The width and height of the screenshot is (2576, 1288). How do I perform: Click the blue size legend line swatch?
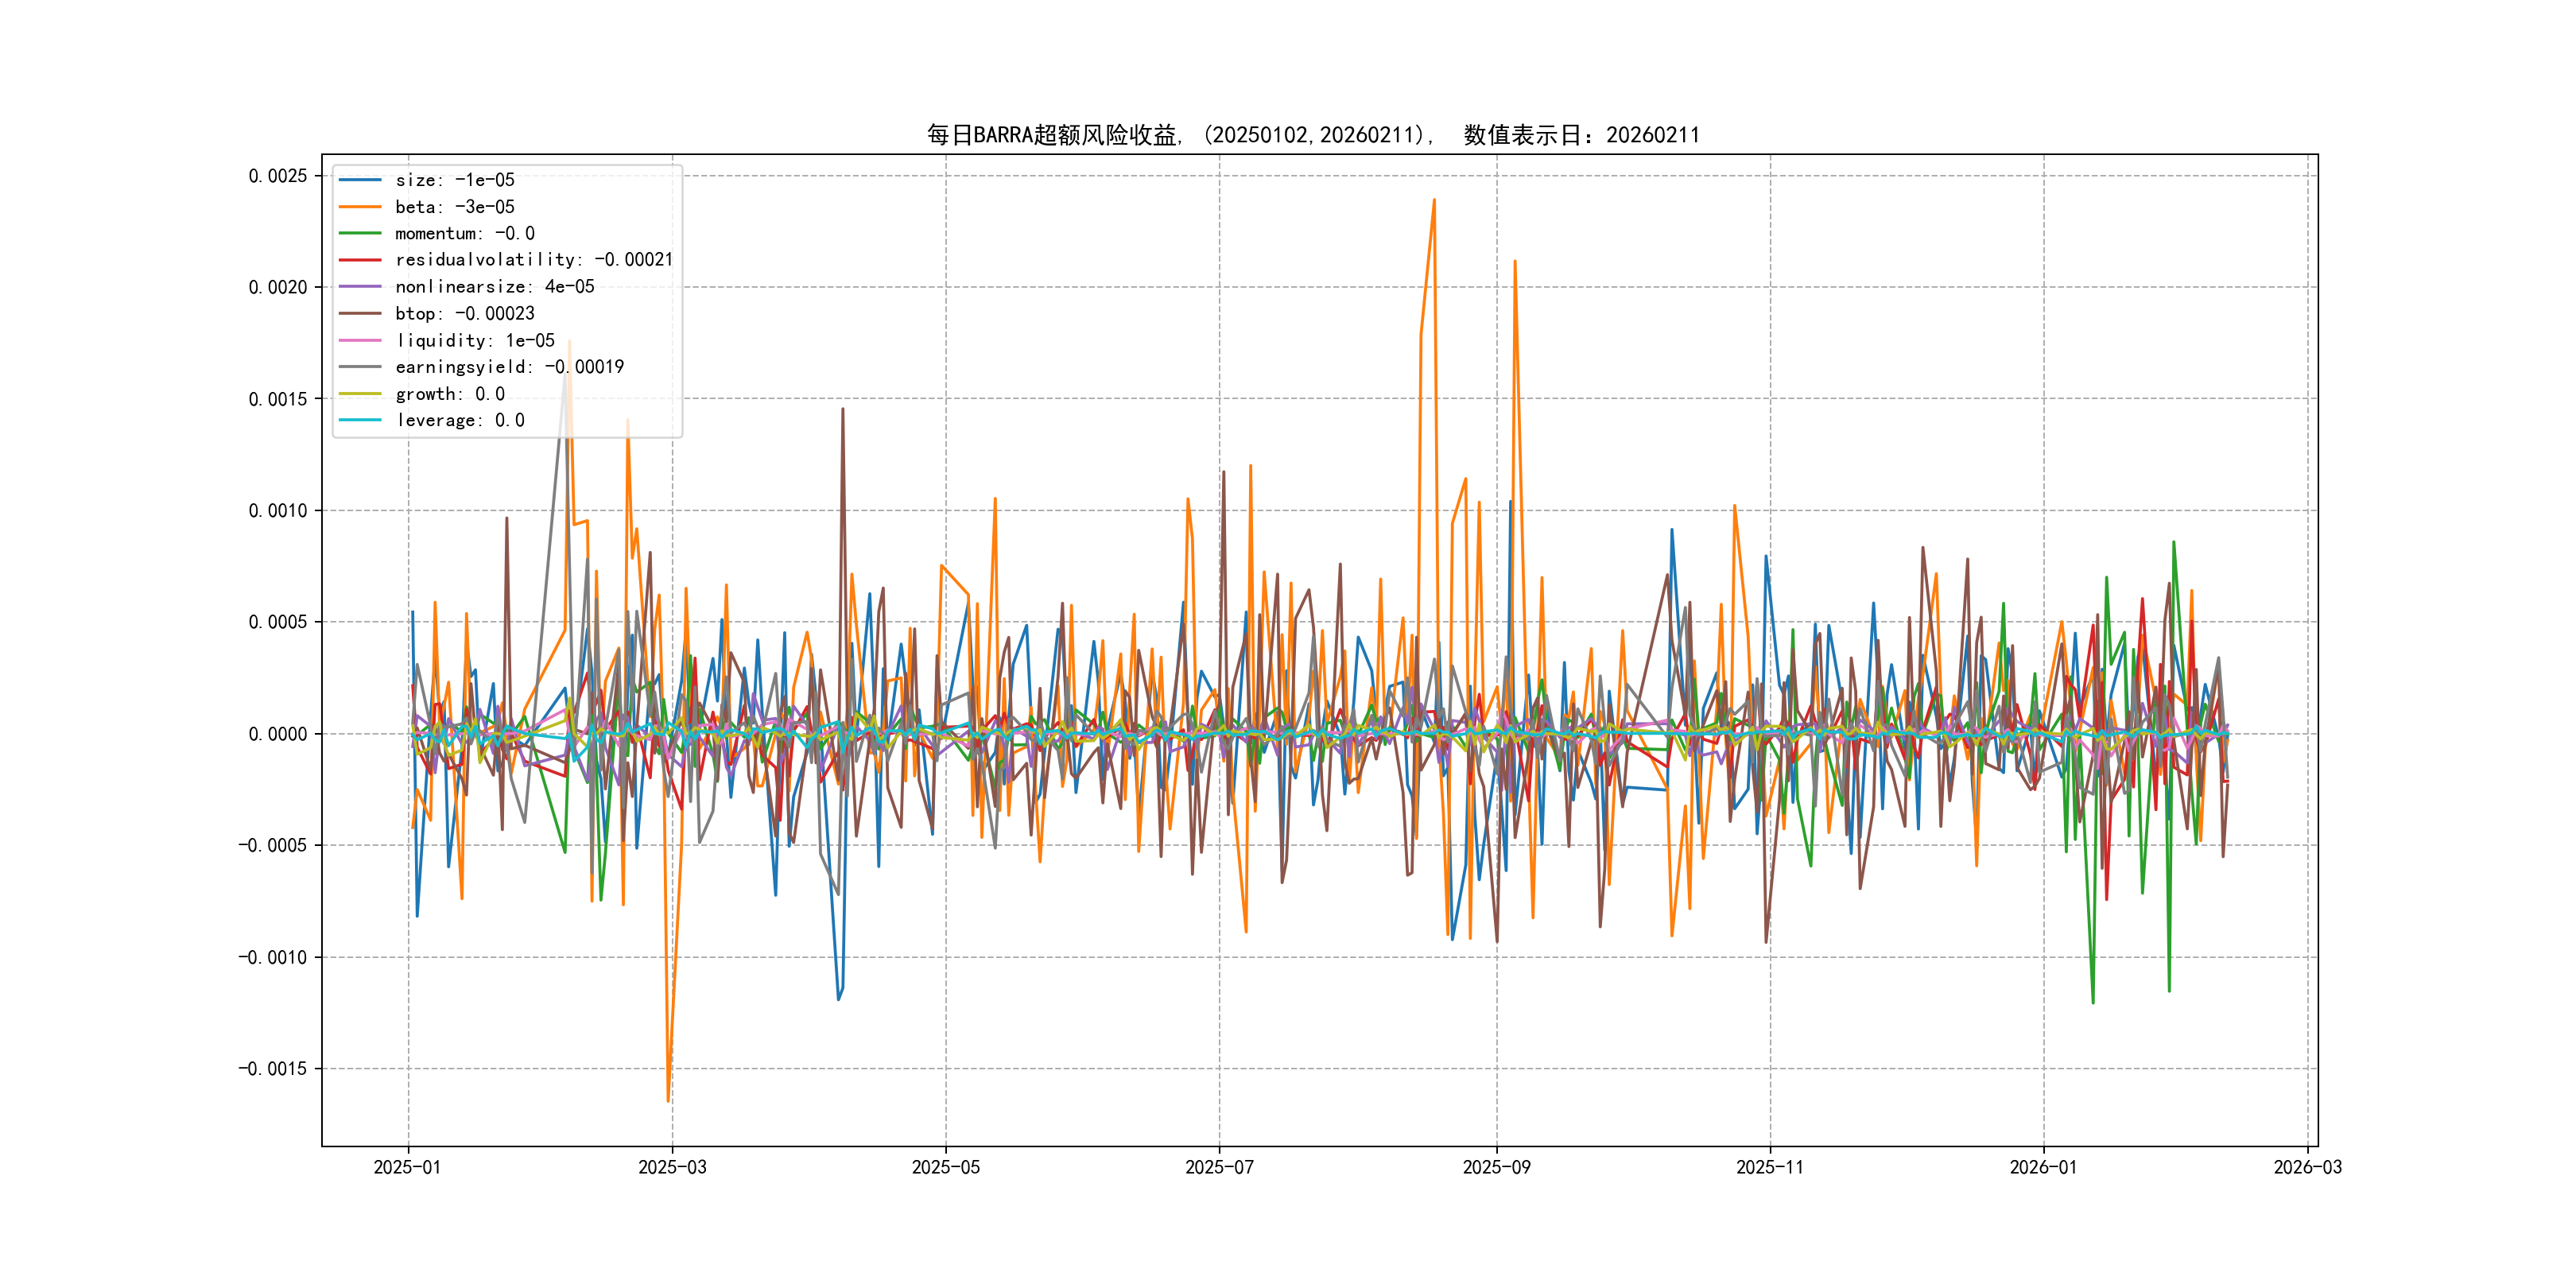coord(360,180)
